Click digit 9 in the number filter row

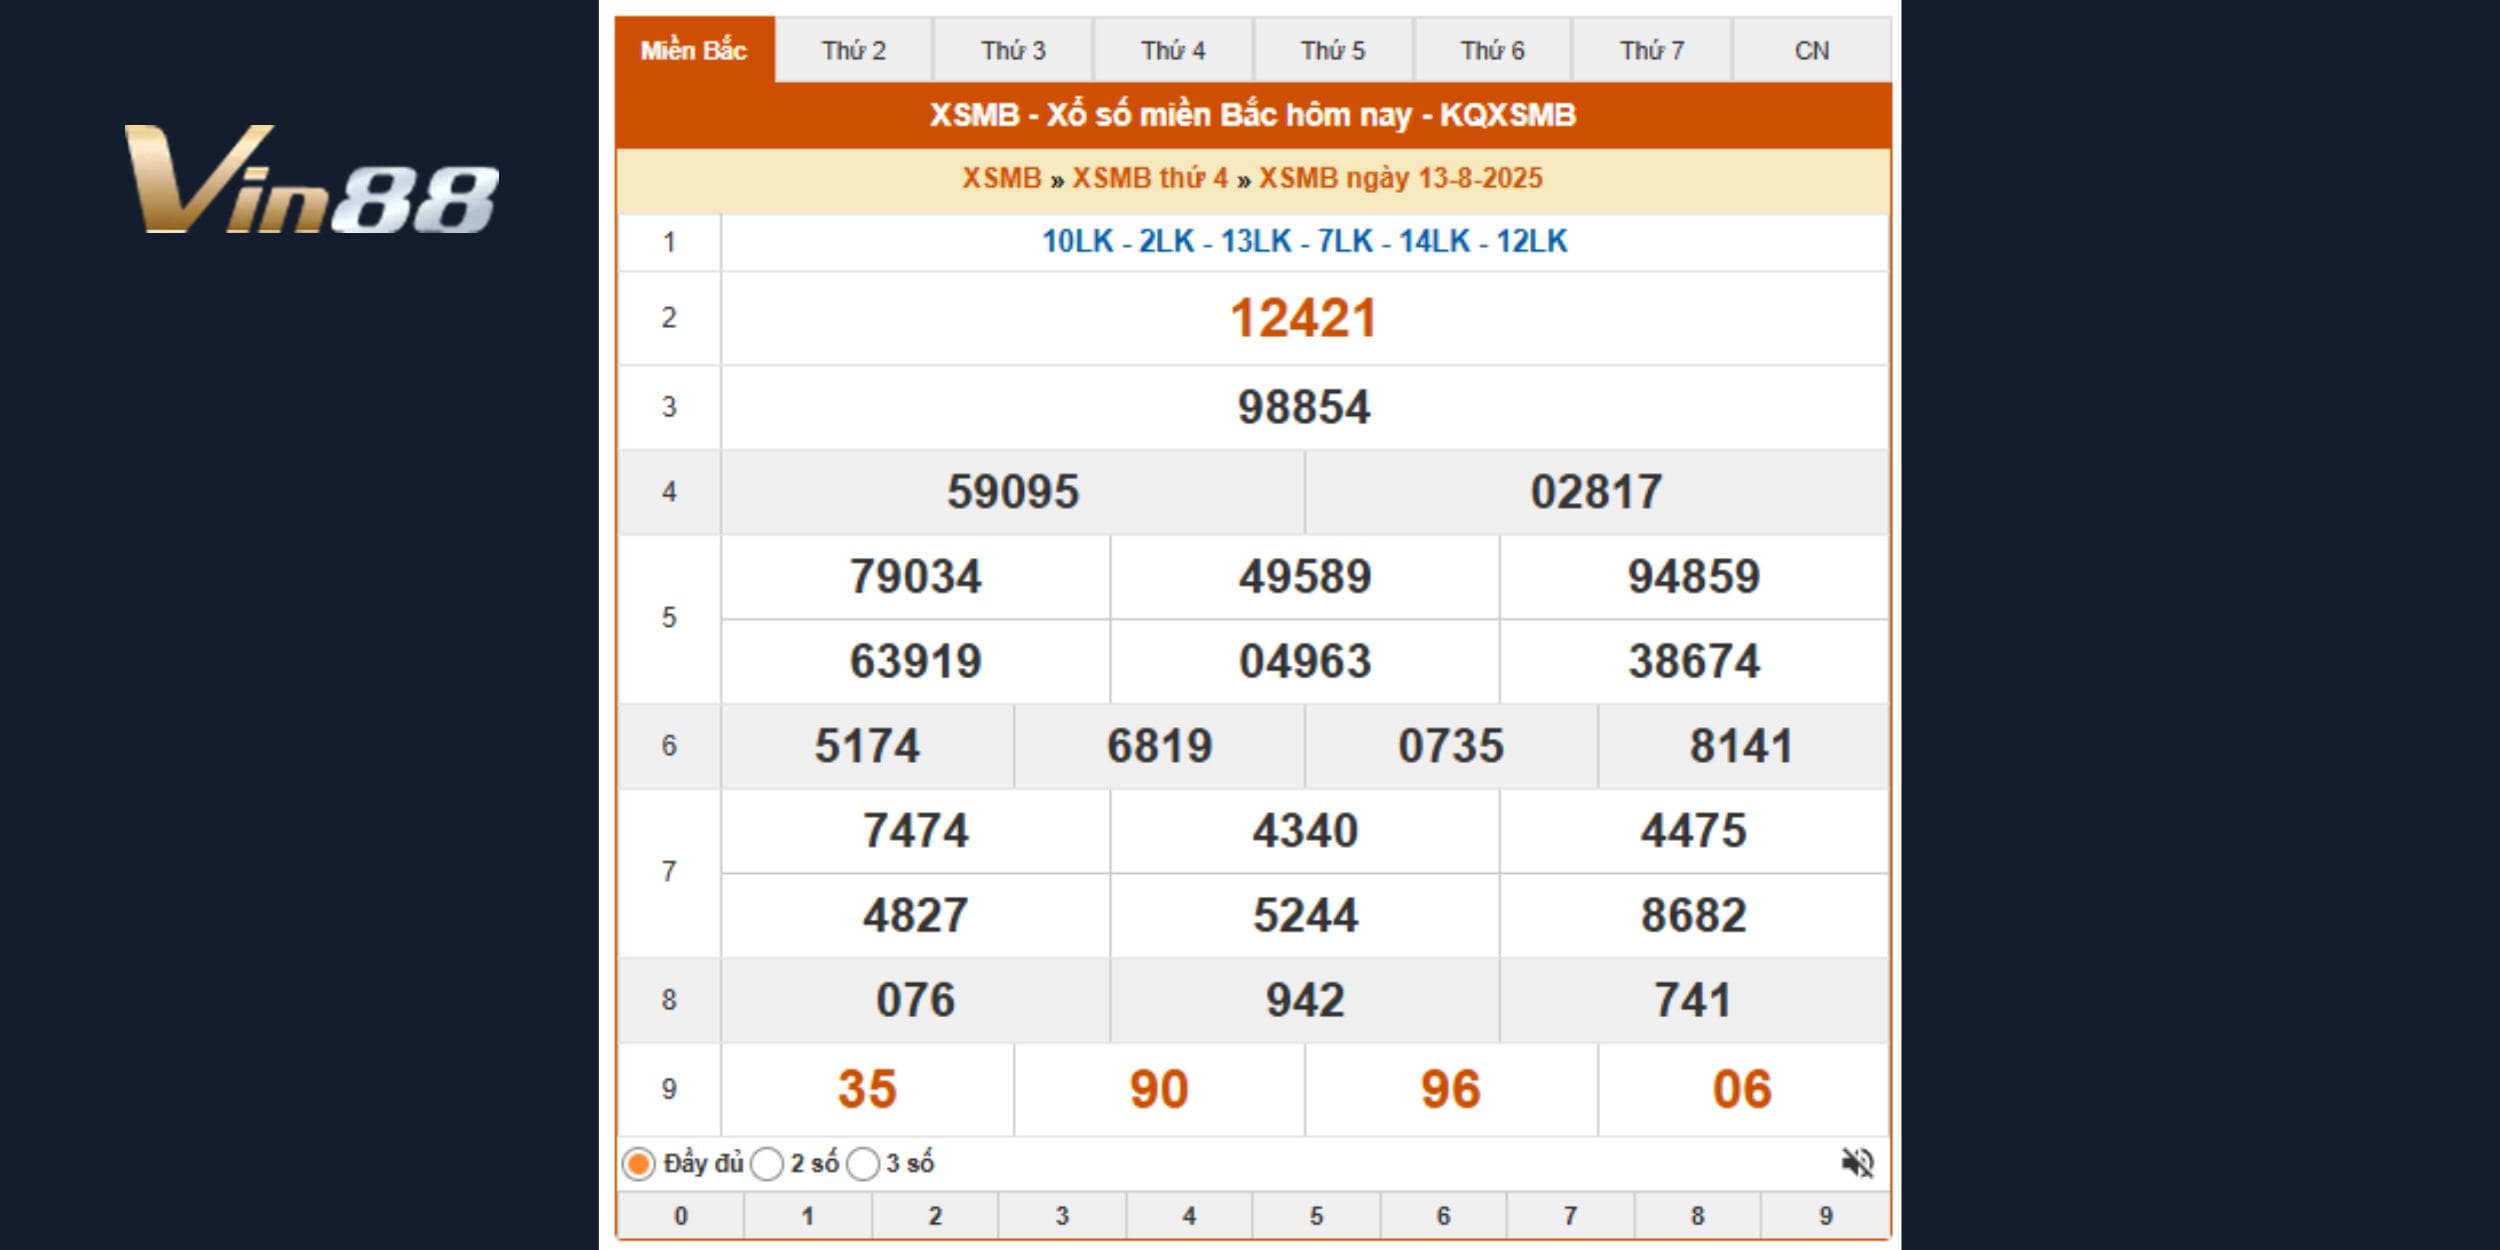pos(1825,1216)
